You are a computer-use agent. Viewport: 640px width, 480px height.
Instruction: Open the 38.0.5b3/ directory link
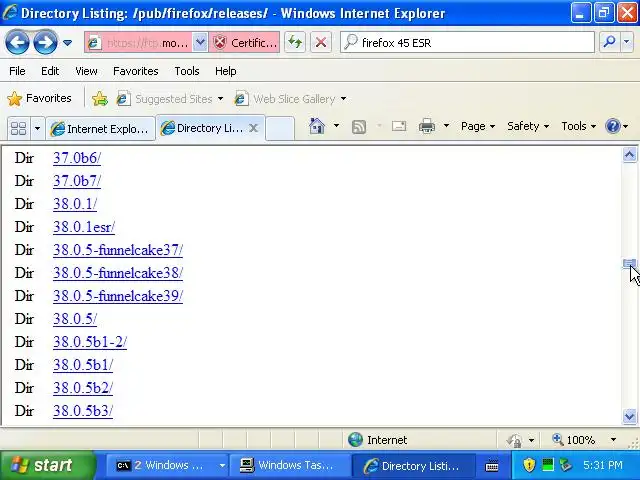83,411
